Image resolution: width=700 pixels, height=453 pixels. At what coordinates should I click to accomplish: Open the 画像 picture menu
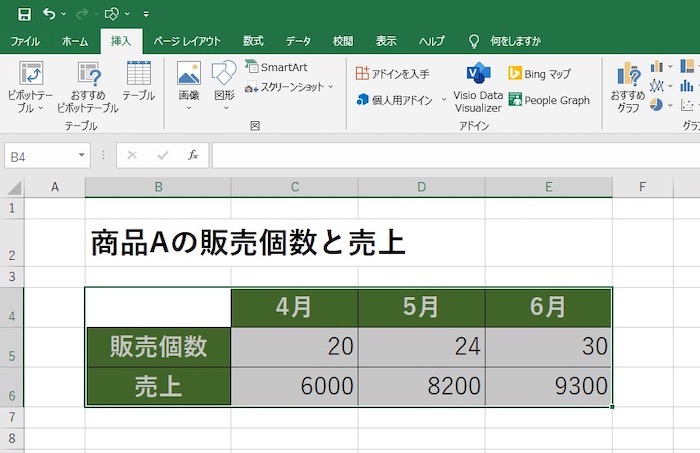(x=189, y=86)
